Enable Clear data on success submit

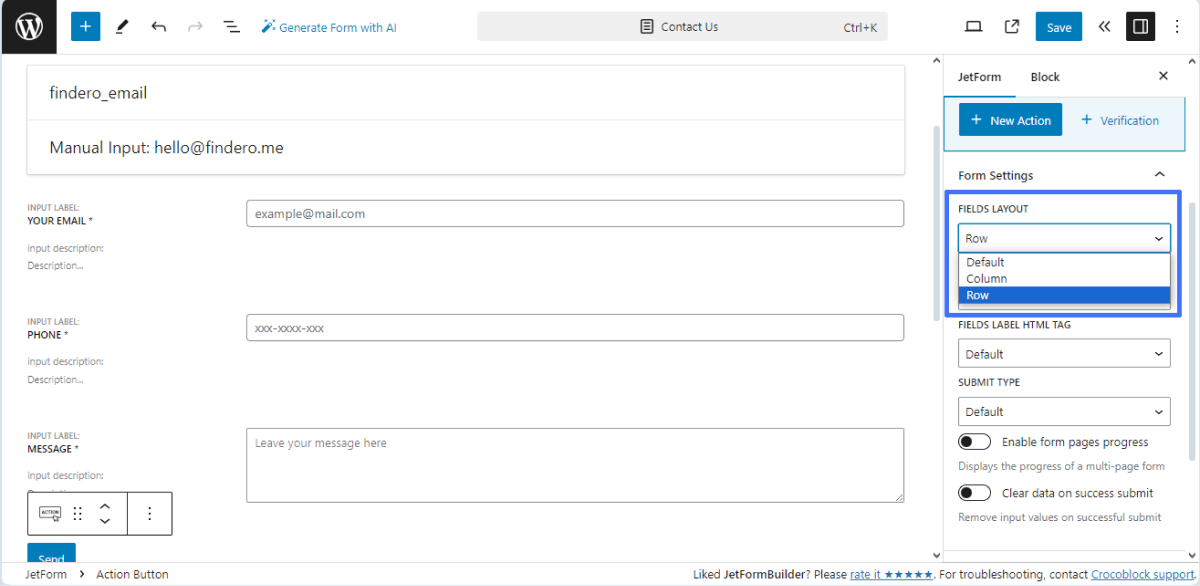pyautogui.click(x=974, y=492)
